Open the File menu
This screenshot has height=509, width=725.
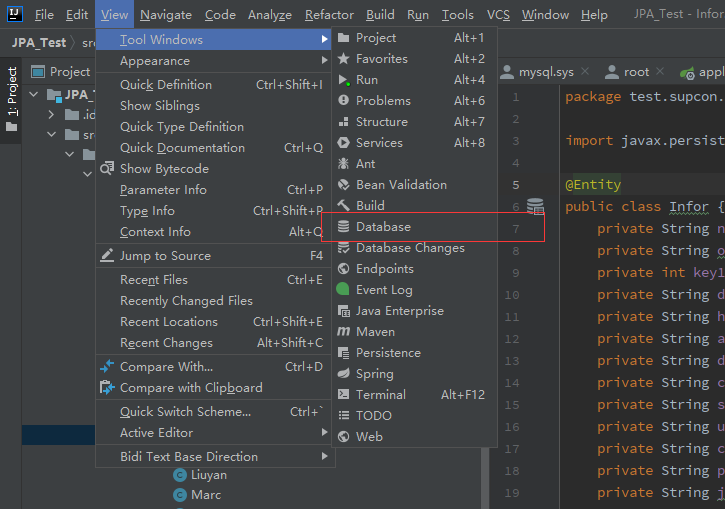[x=44, y=15]
